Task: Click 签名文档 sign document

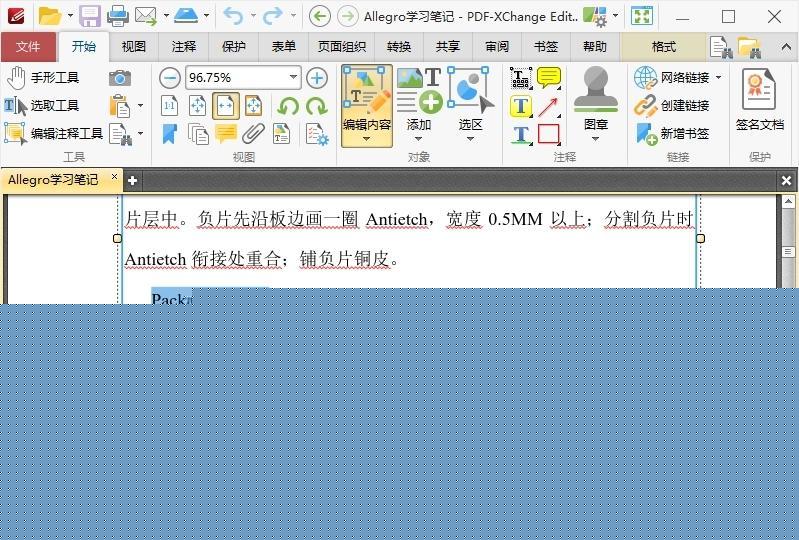Action: click(x=759, y=101)
